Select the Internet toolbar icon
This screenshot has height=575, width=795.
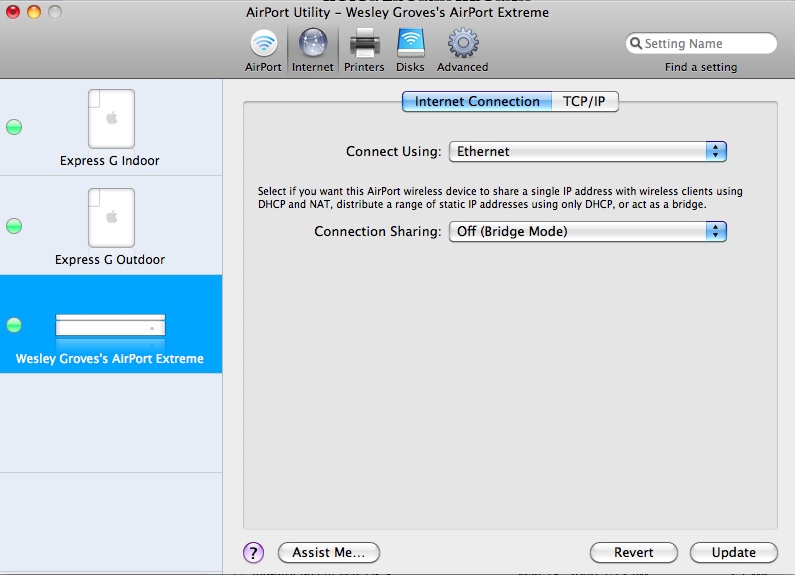click(313, 50)
